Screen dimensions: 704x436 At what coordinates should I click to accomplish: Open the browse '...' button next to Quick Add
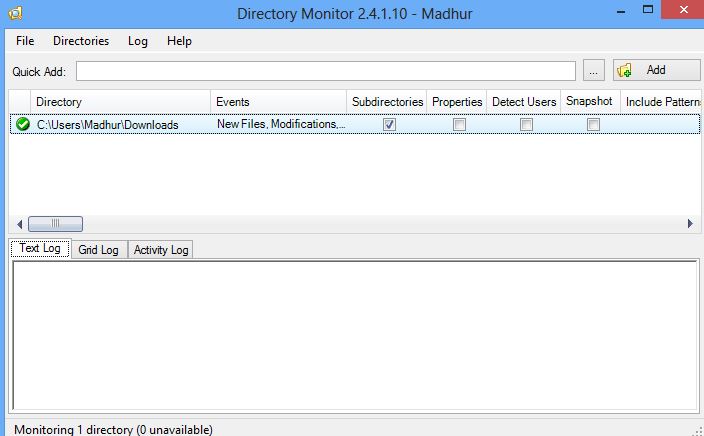click(x=594, y=70)
